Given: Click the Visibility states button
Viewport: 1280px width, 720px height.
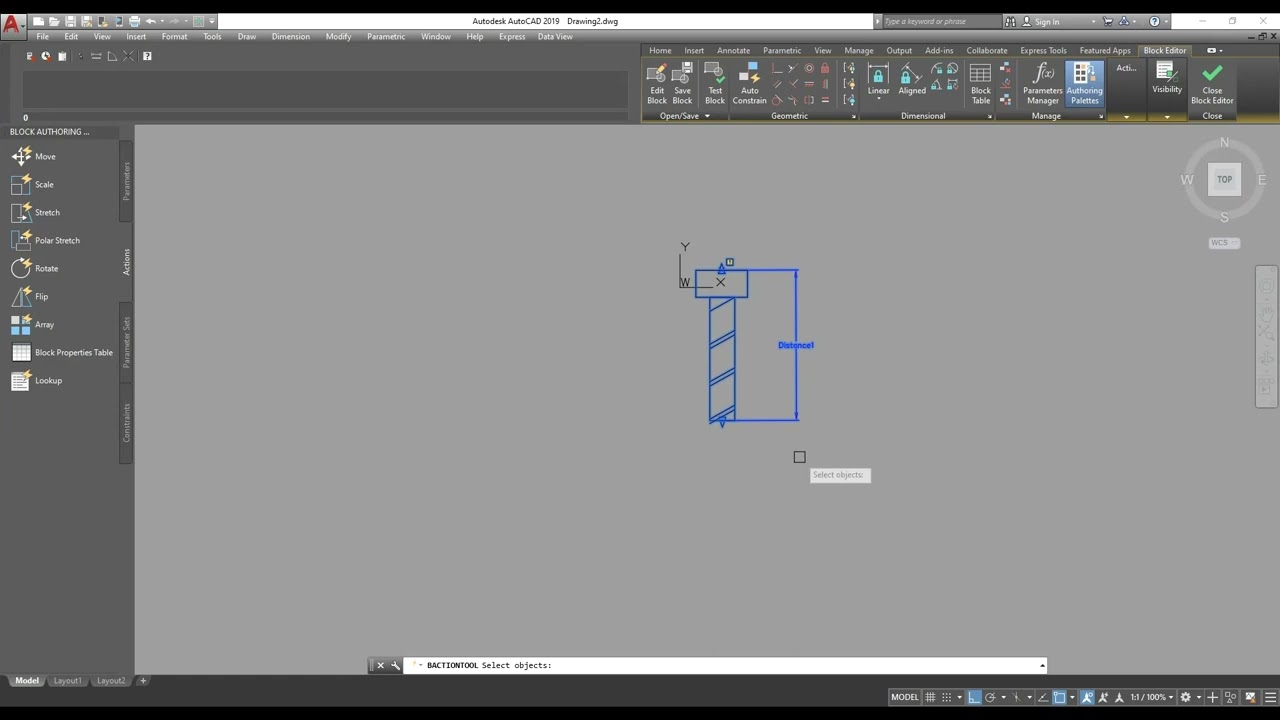Looking at the screenshot, I should (x=1167, y=78).
